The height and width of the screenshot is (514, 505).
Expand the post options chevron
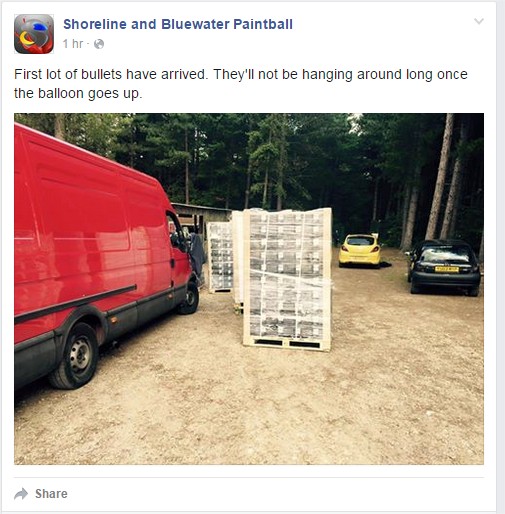(479, 21)
